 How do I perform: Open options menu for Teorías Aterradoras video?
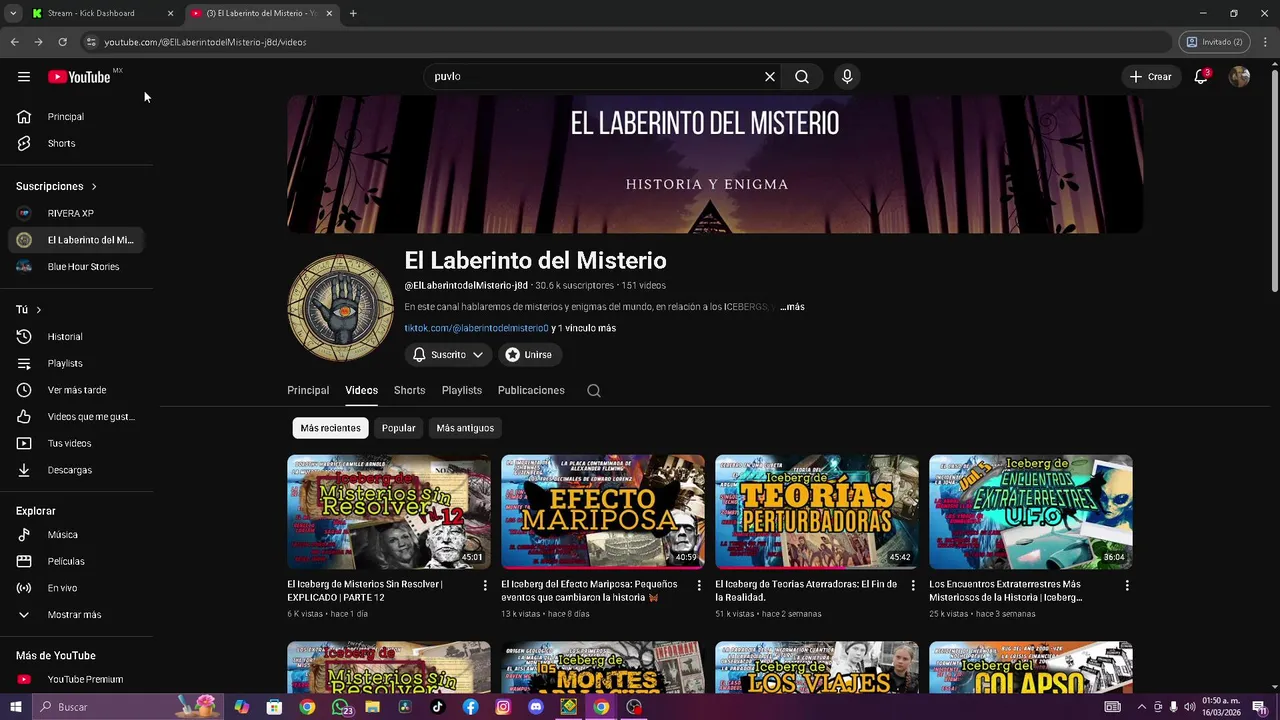pos(912,585)
